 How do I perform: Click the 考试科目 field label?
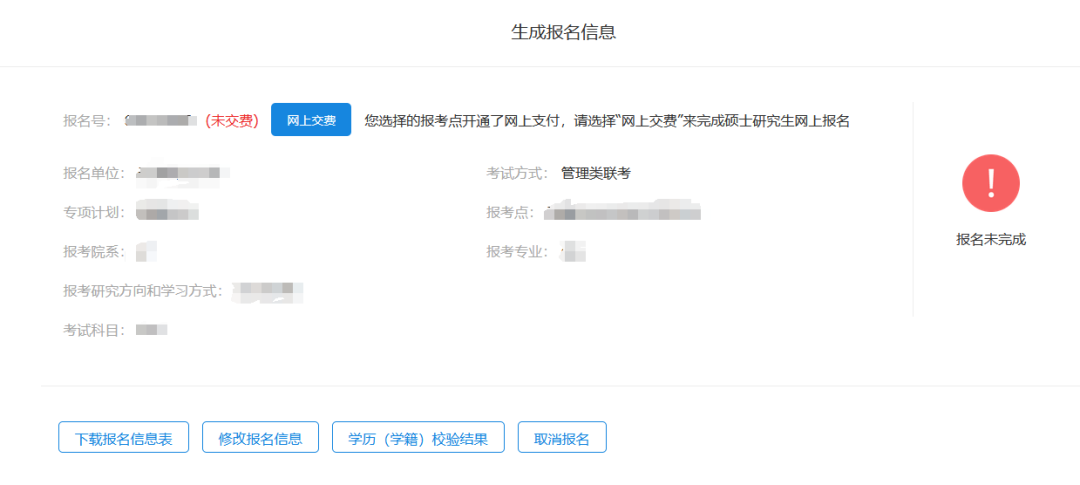[93, 330]
